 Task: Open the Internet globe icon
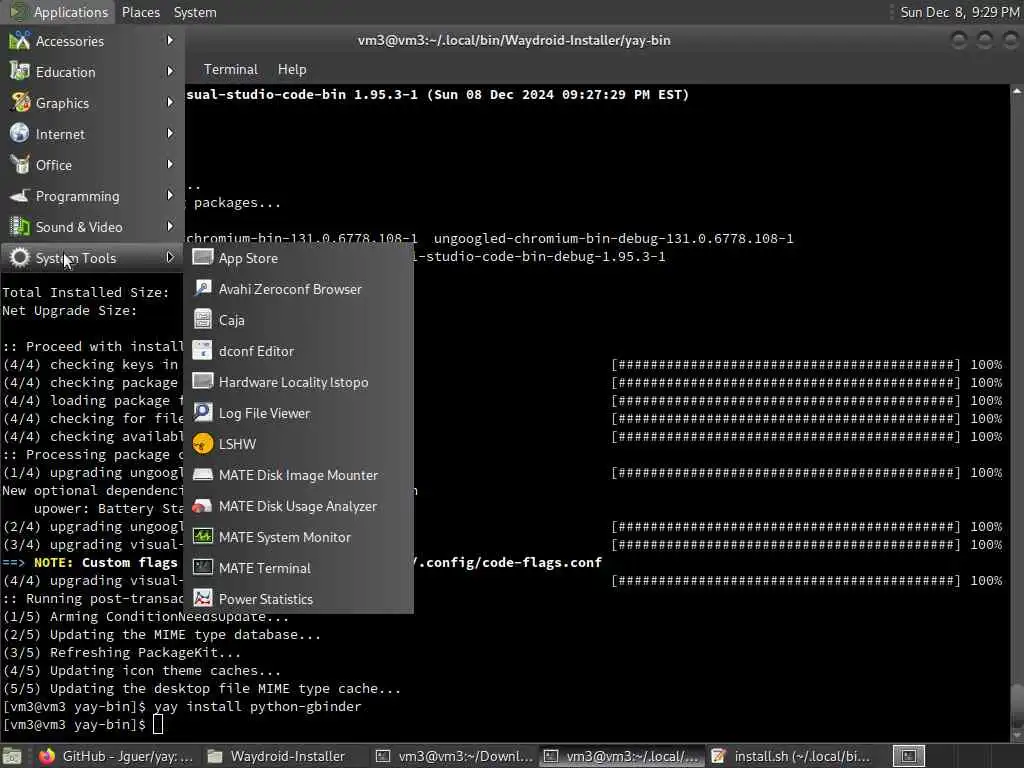click(x=20, y=133)
